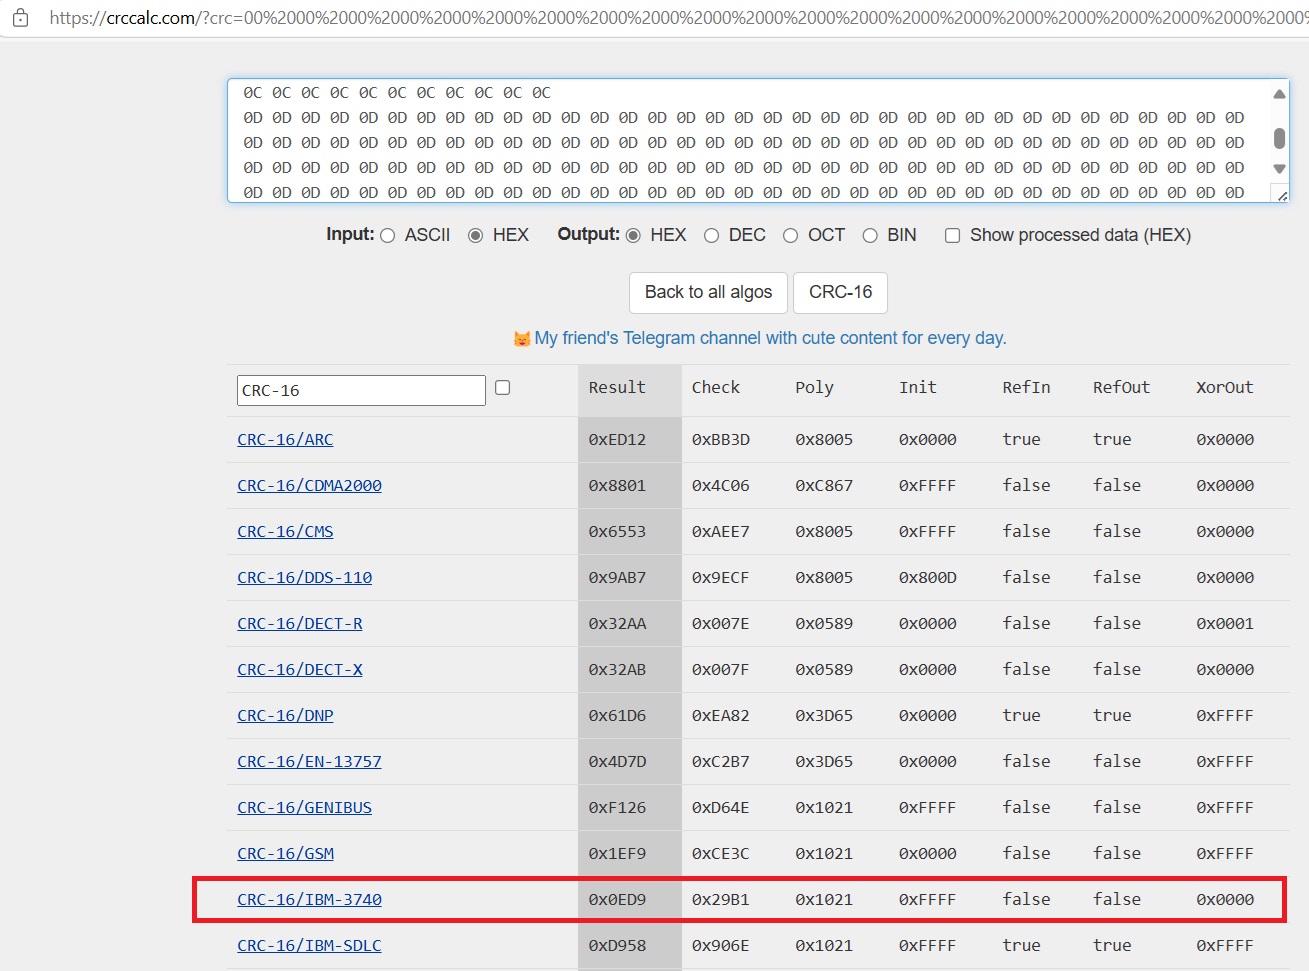Click result value 0x32AB
This screenshot has height=971, width=1309.
click(x=617, y=669)
